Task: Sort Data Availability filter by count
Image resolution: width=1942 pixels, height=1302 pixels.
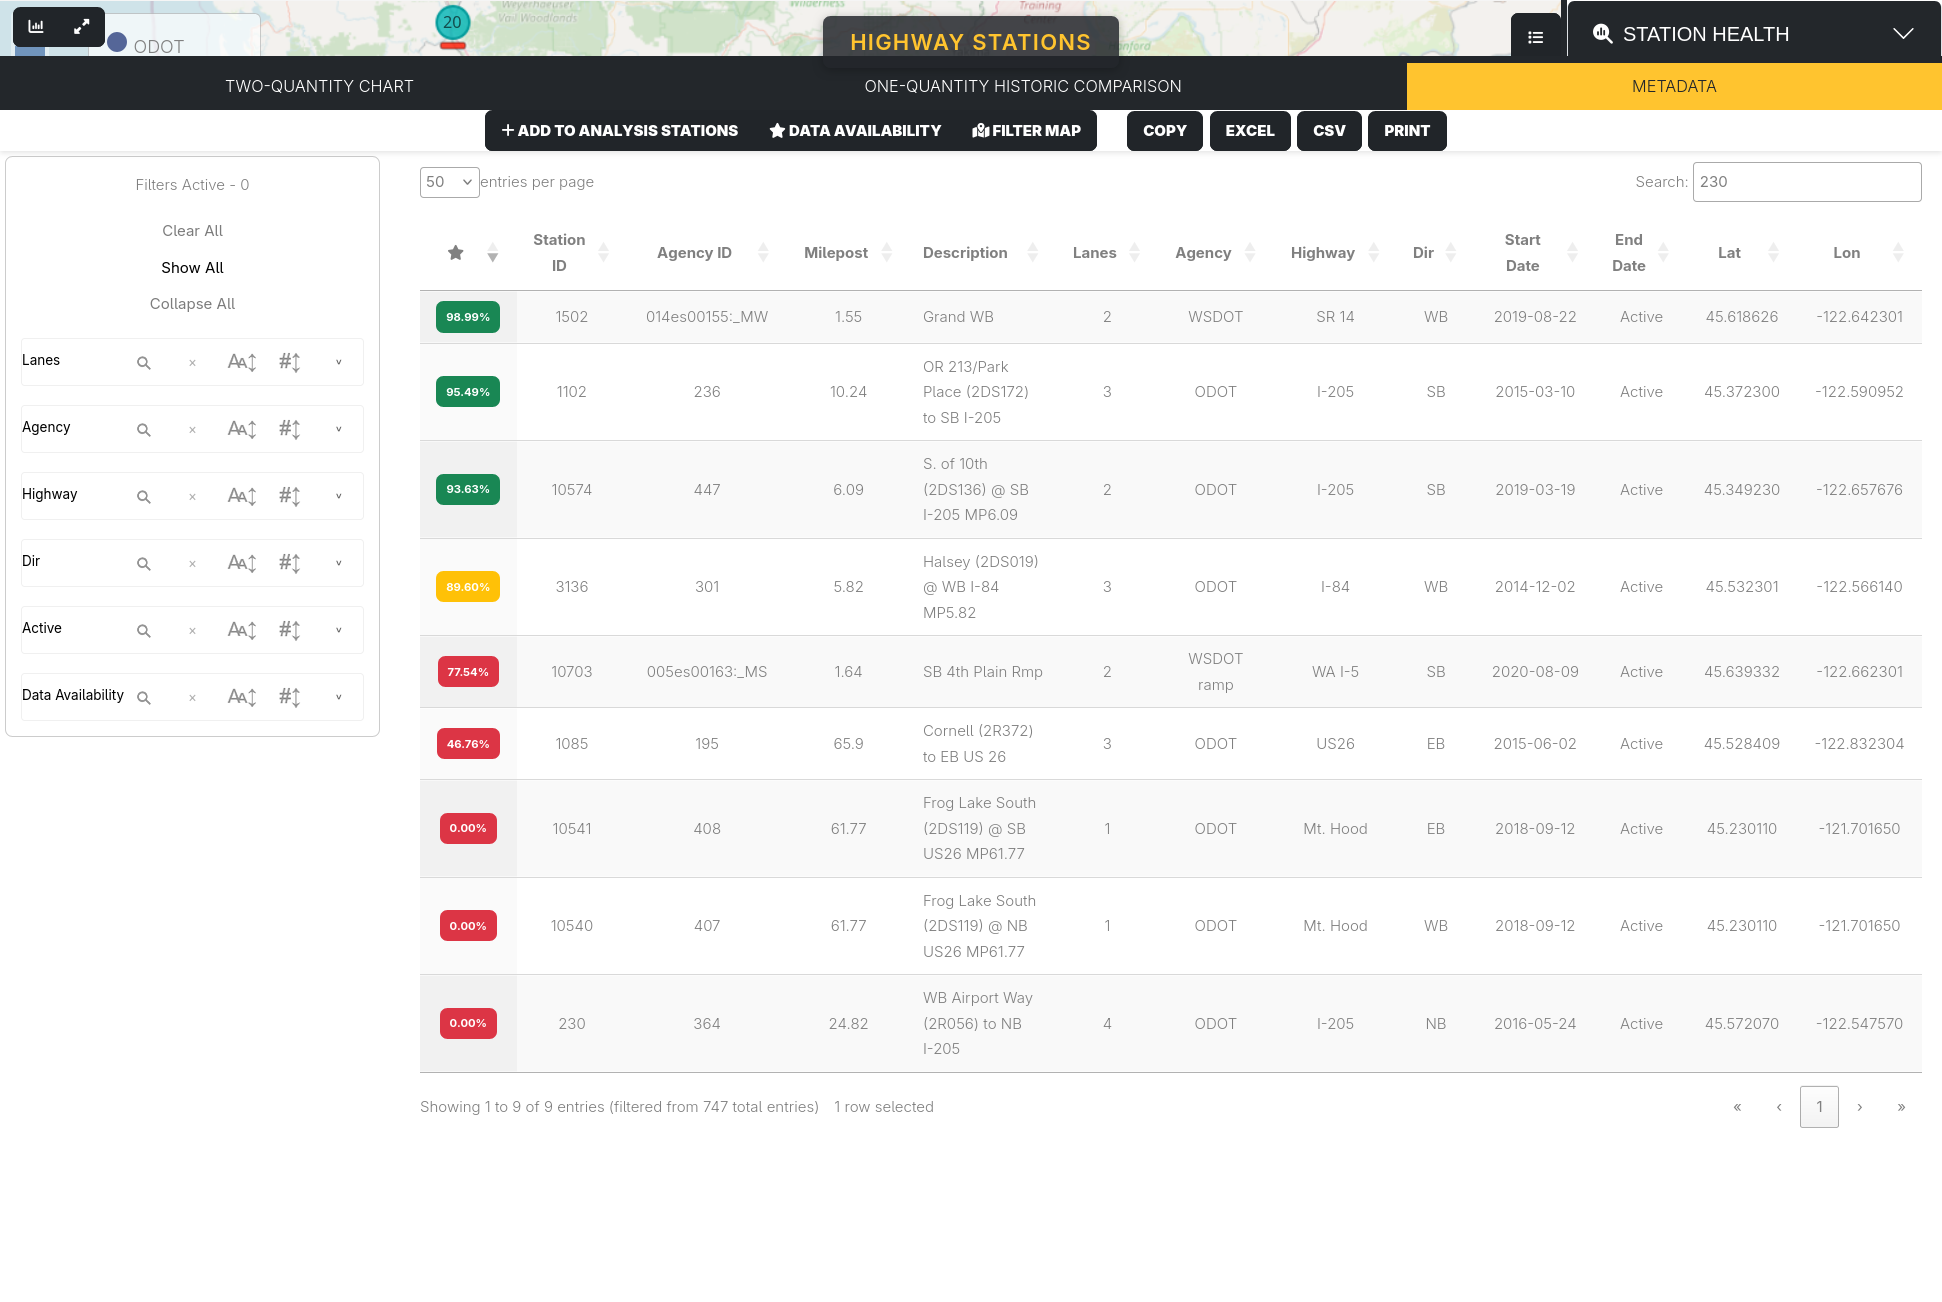Action: [x=290, y=697]
